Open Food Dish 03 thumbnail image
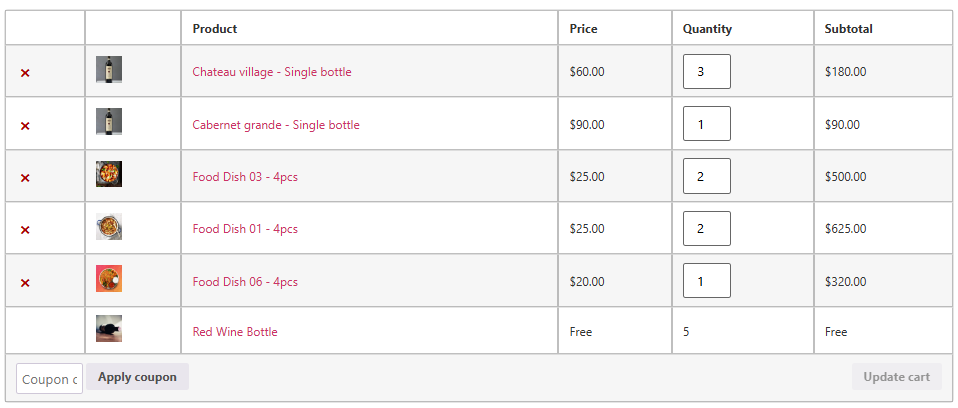The image size is (958, 408). pyautogui.click(x=109, y=174)
